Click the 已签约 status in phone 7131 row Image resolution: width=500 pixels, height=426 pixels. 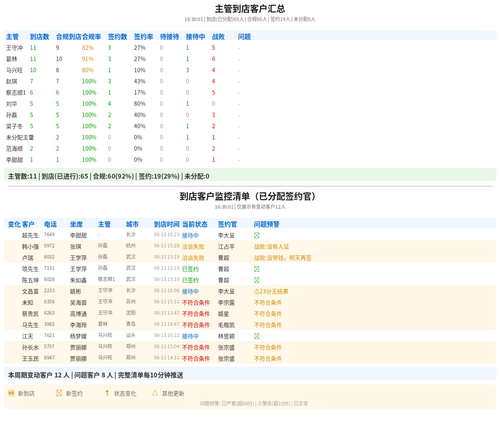point(190,269)
